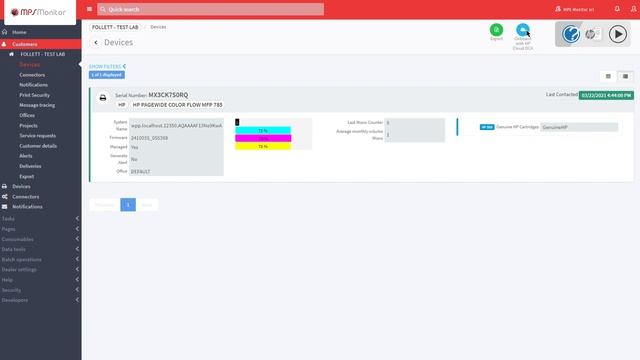Click HP PAGEWIDE COLOR FLOW MFP 785 tag
This screenshot has width=640, height=360.
pos(178,105)
